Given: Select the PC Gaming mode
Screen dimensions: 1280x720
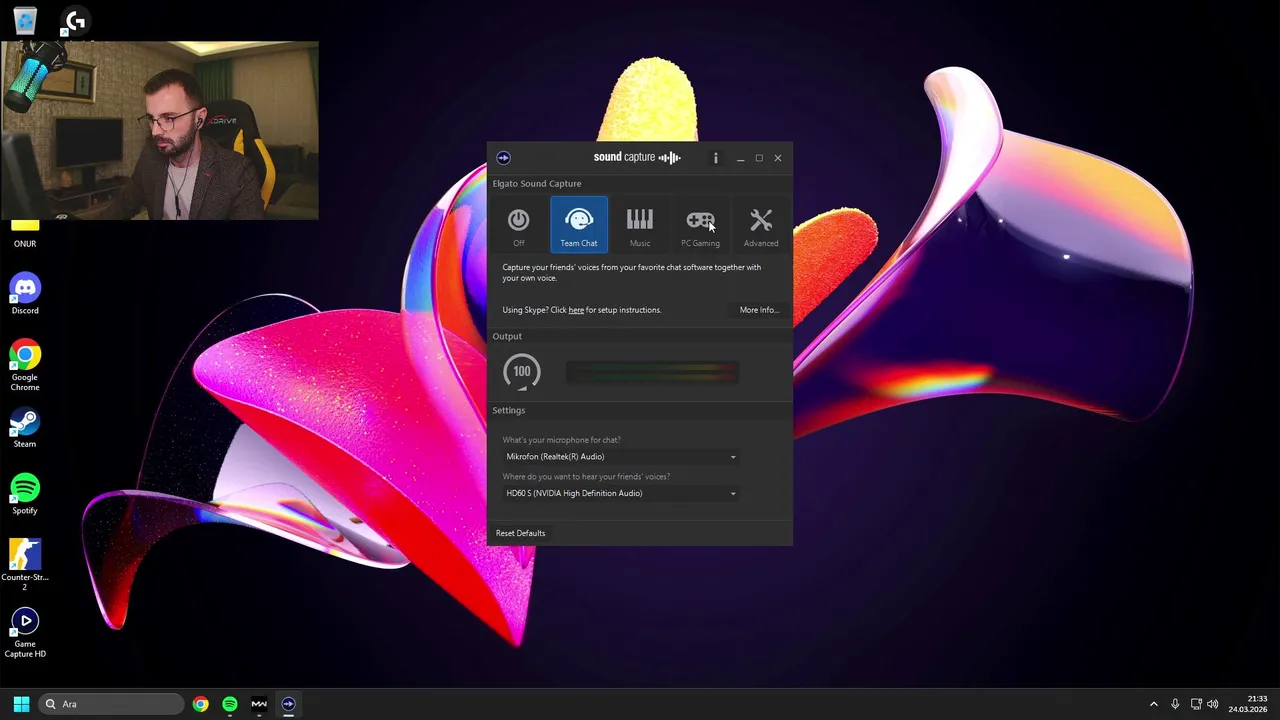Looking at the screenshot, I should click(700, 225).
